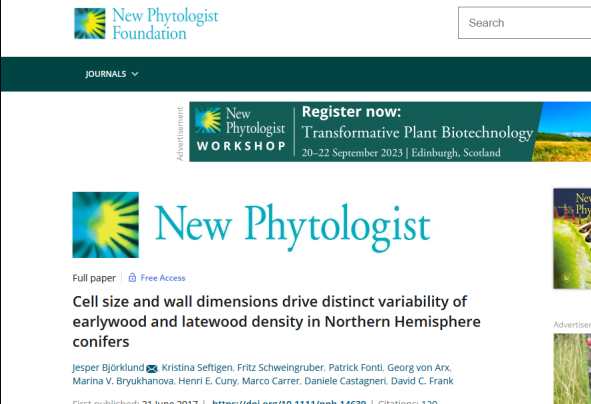Open author David C. Frank
The width and height of the screenshot is (591, 404).
tap(422, 381)
